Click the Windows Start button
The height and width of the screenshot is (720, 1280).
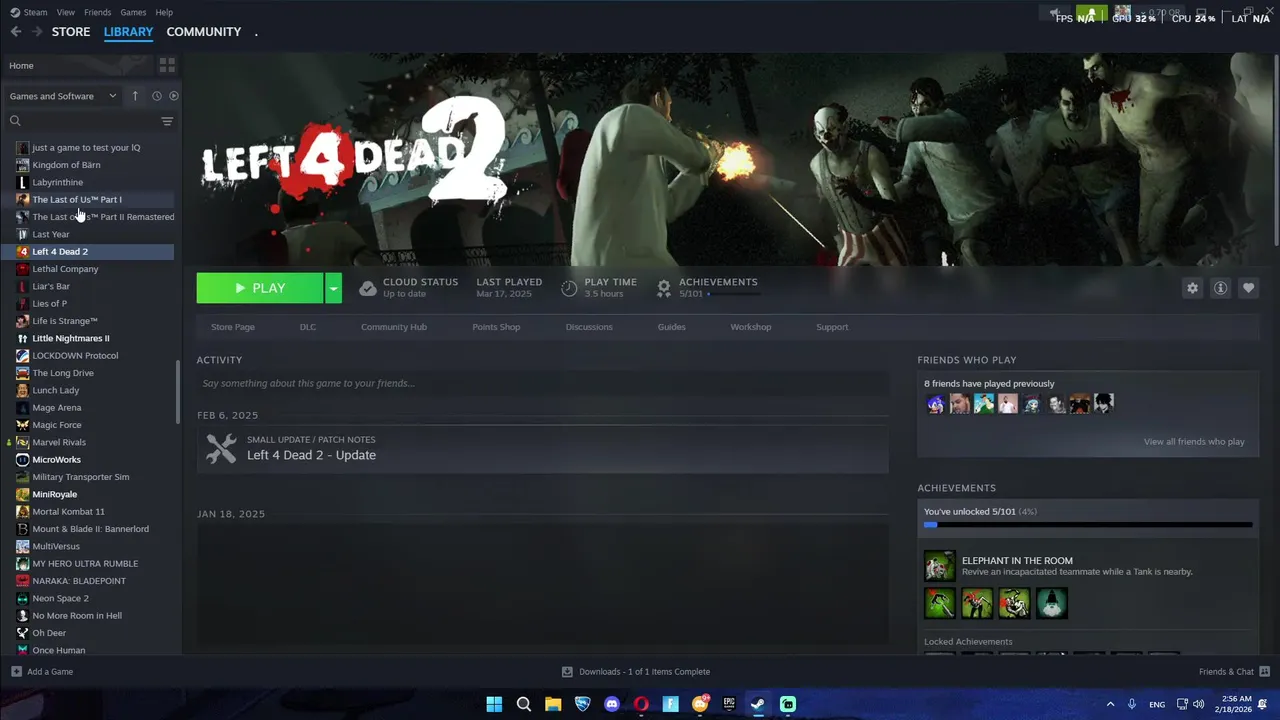(x=494, y=704)
